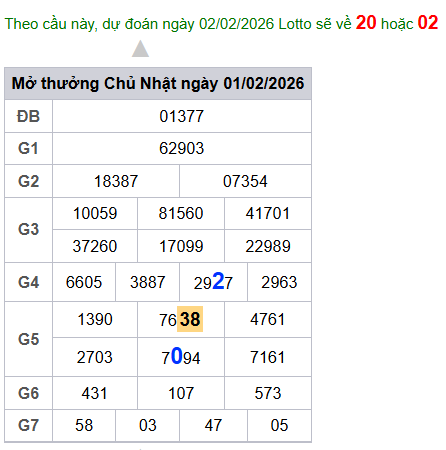This screenshot has height=450, width=446.
Task: Select G7 number 47
Action: [x=213, y=425]
